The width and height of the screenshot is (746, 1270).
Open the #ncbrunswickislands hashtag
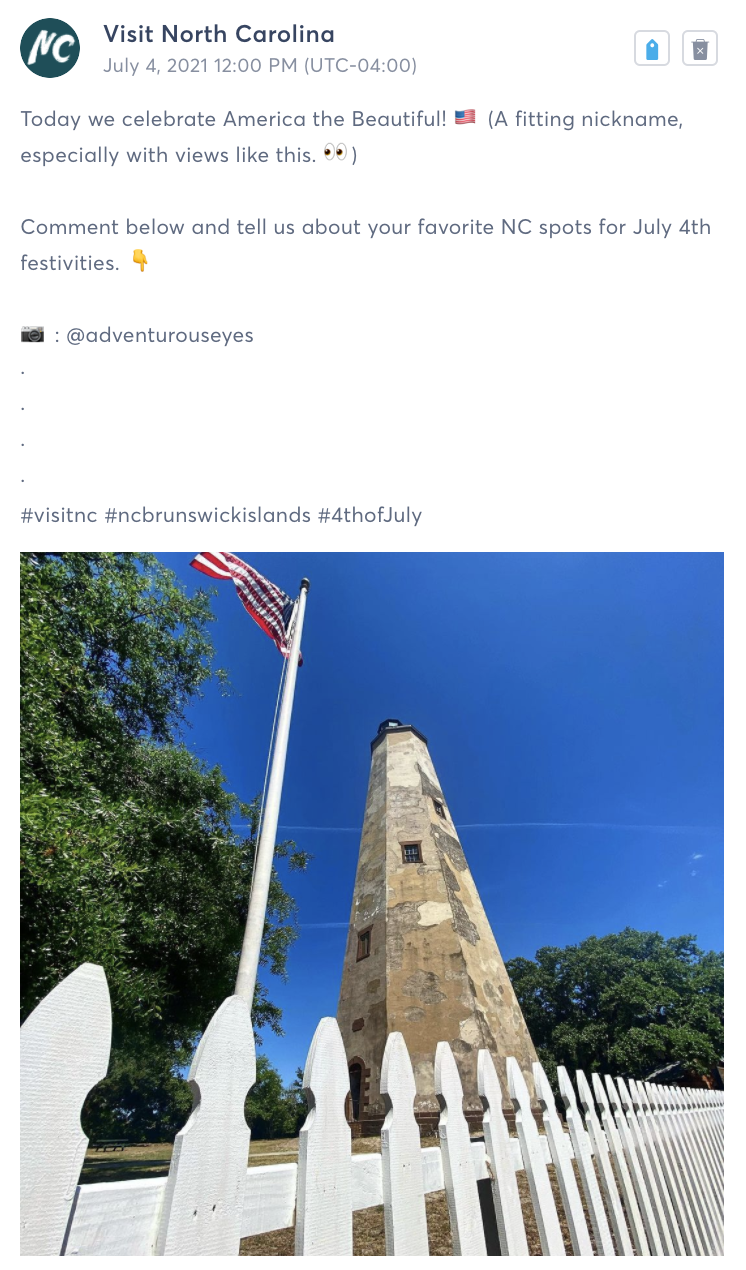(207, 515)
